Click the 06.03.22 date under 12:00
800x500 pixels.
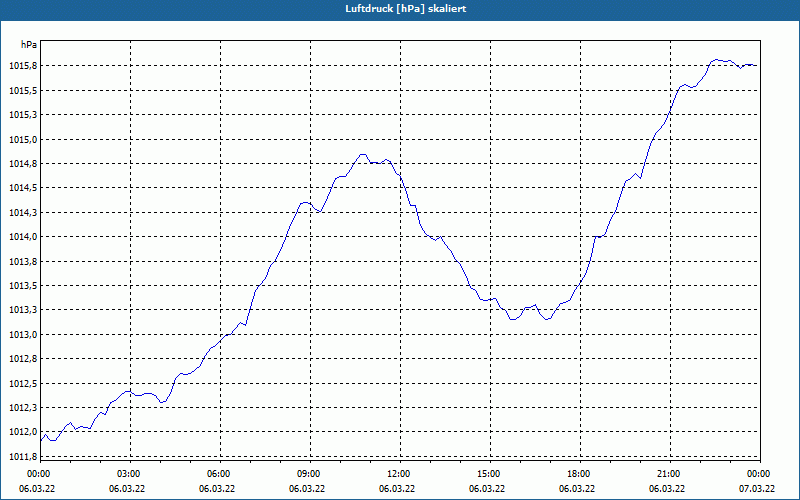click(396, 489)
